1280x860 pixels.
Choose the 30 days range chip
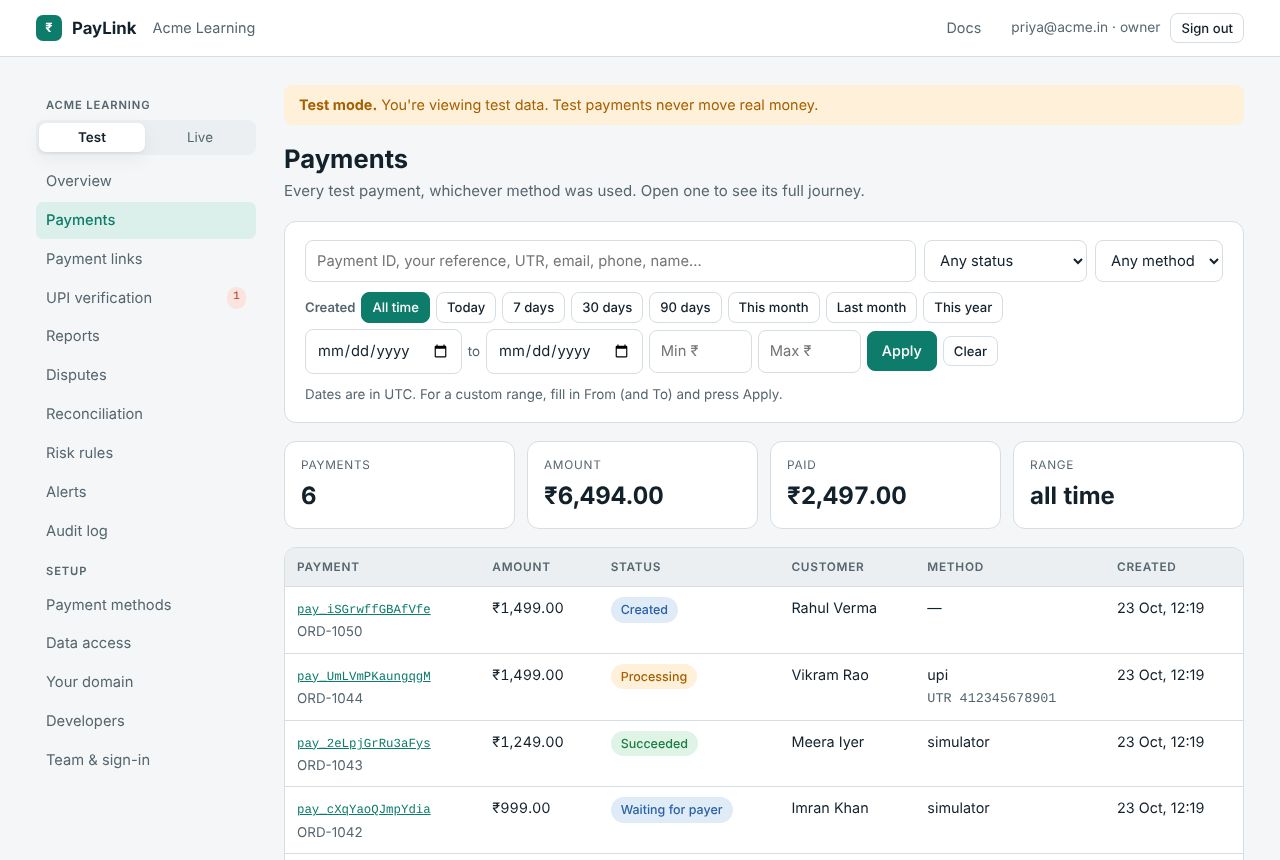pyautogui.click(x=607, y=307)
